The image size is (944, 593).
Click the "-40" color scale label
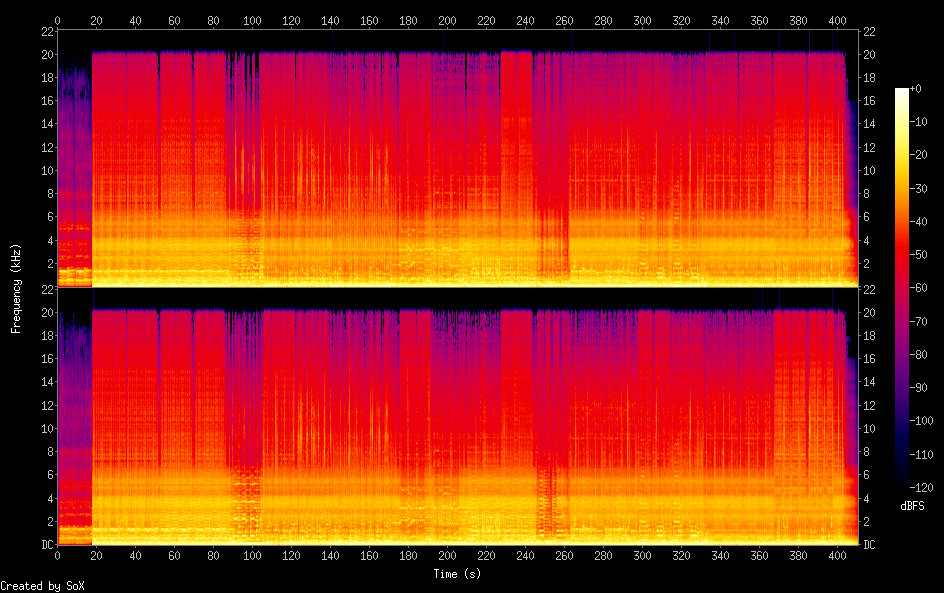pyautogui.click(x=919, y=222)
